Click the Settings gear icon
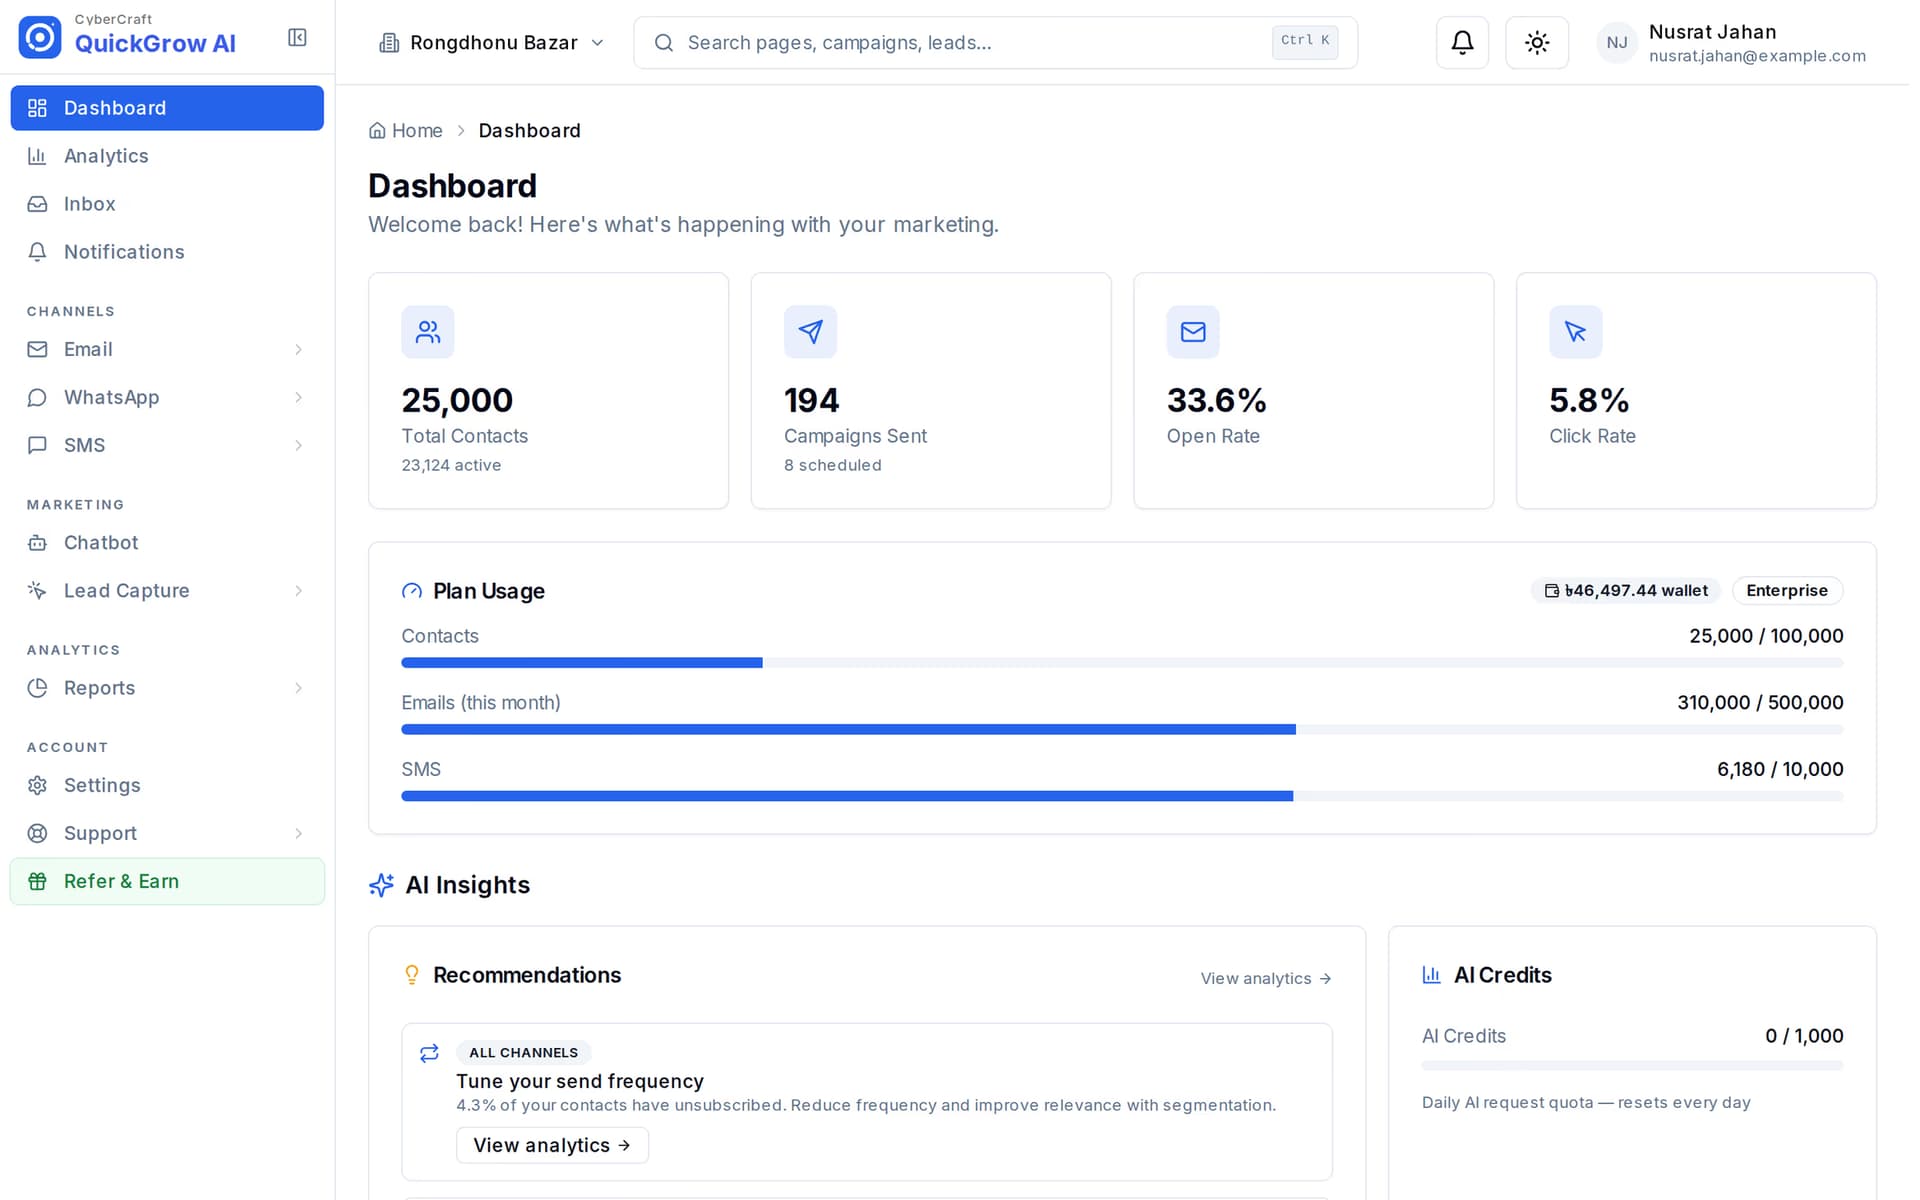This screenshot has height=1200, width=1920. (37, 786)
